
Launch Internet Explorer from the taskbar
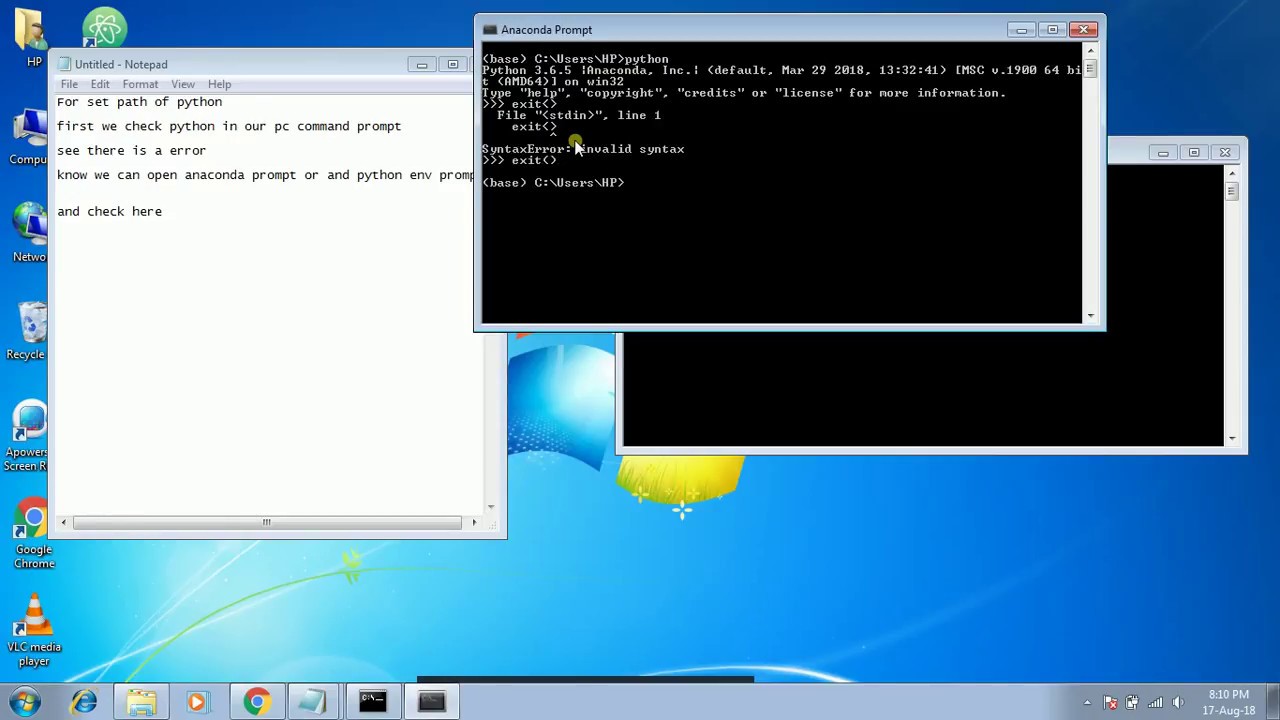tap(84, 701)
